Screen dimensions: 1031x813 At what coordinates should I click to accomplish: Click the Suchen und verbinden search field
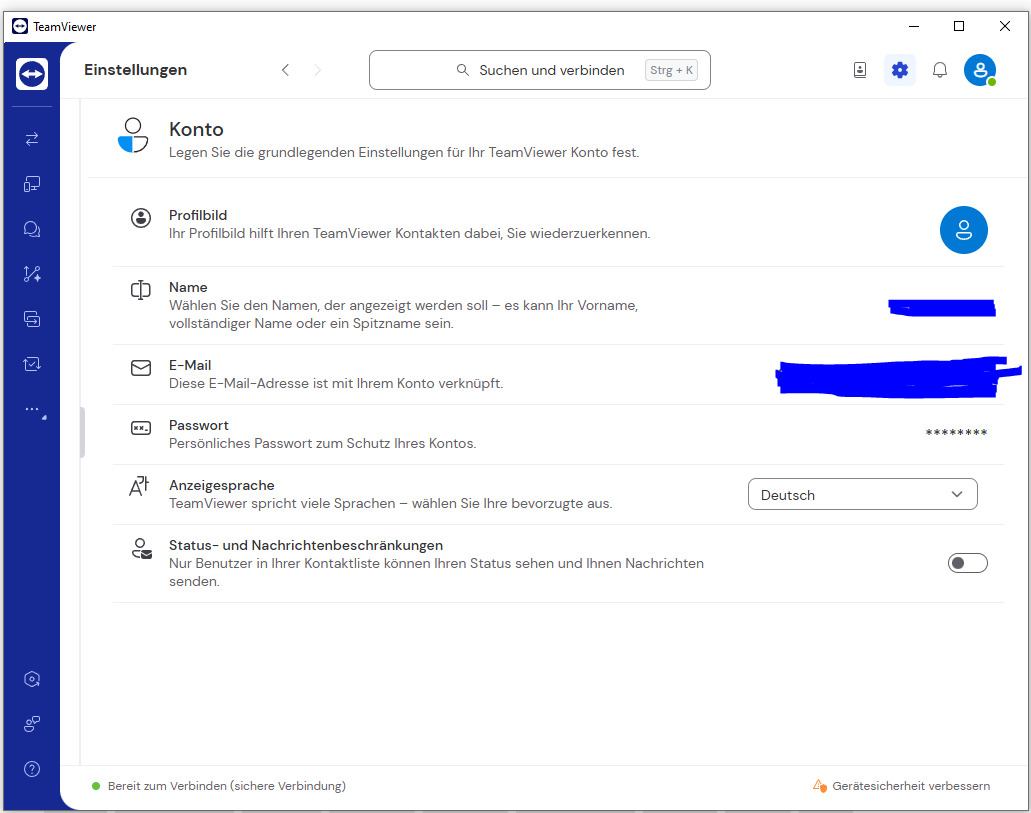coord(540,70)
